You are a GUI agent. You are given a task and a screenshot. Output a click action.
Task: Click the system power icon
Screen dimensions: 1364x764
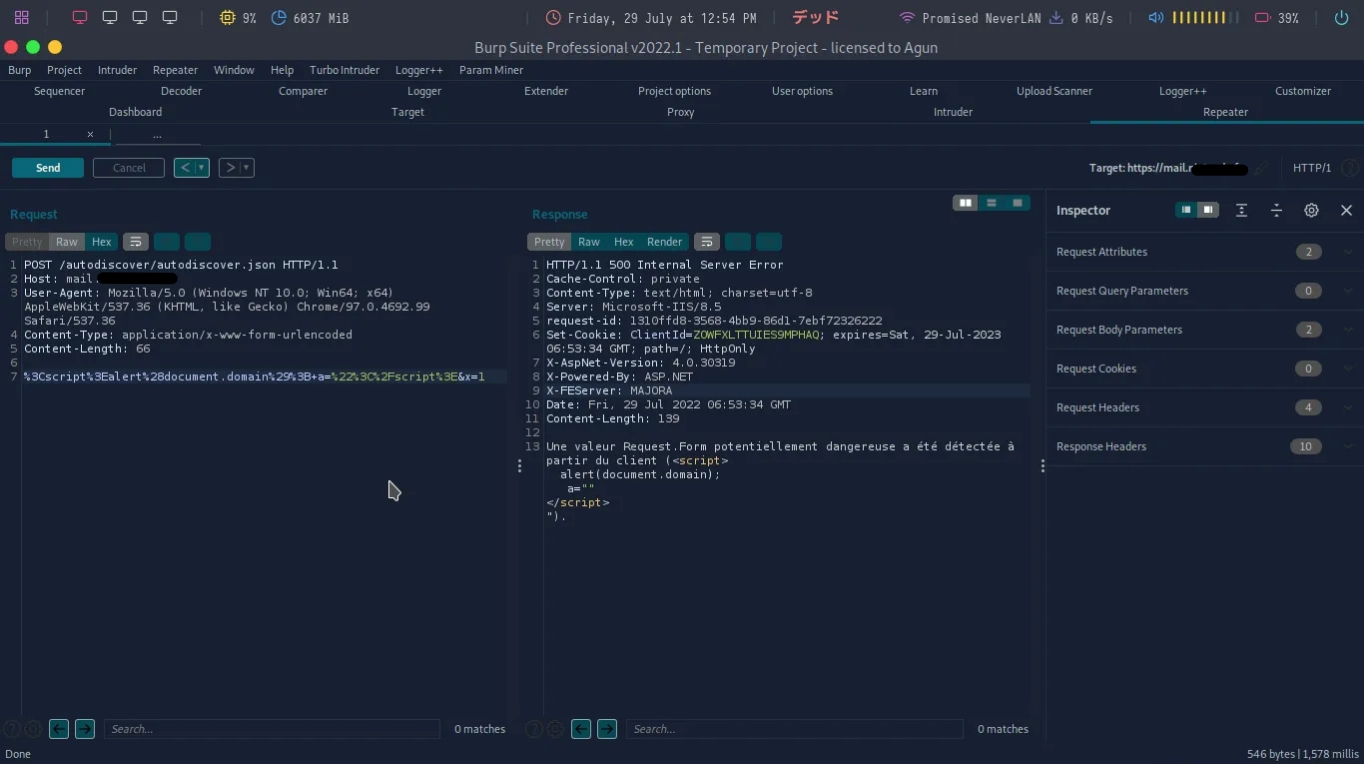click(x=1341, y=18)
